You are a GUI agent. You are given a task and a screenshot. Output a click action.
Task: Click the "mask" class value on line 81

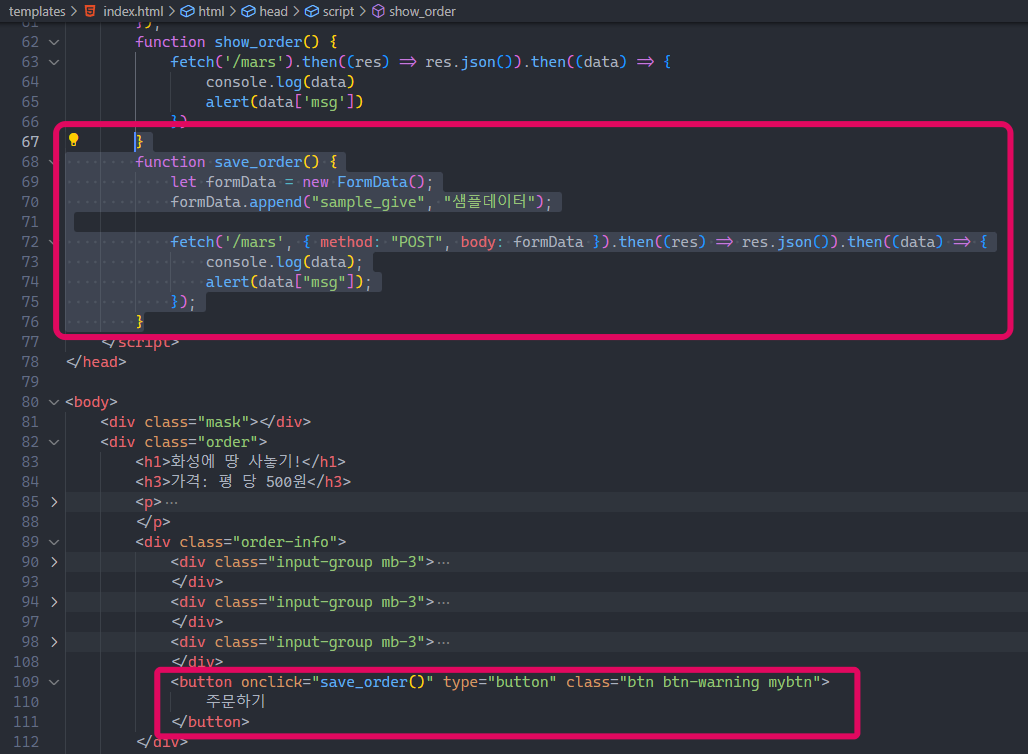pos(224,422)
